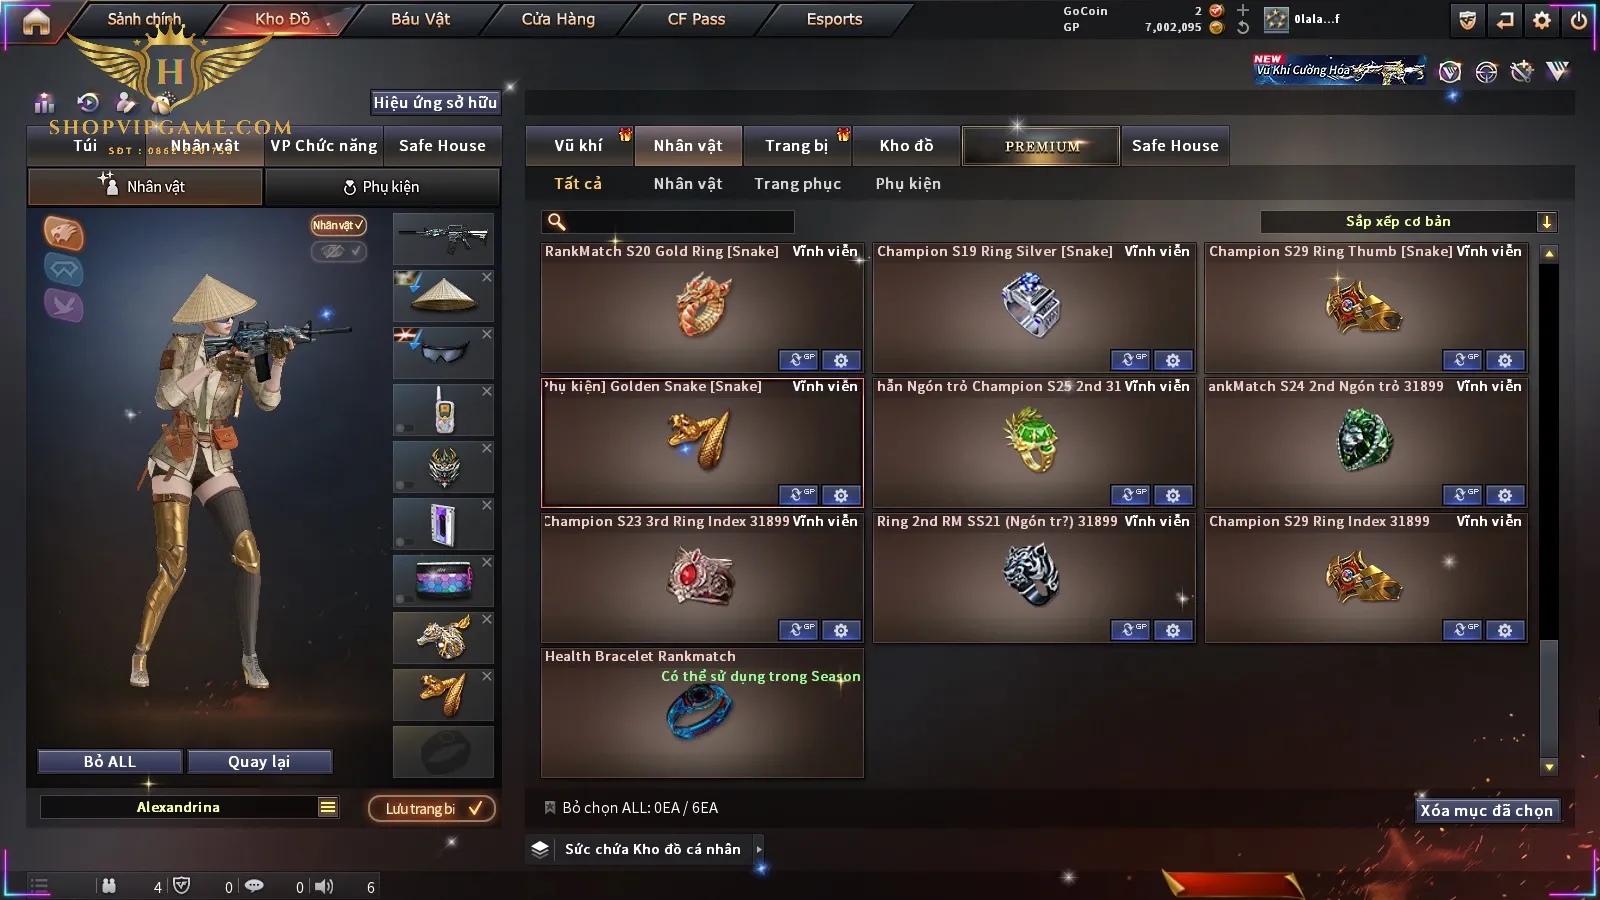1600x900 pixels.
Task: Switch to the Vũ khí tab
Action: pos(579,146)
